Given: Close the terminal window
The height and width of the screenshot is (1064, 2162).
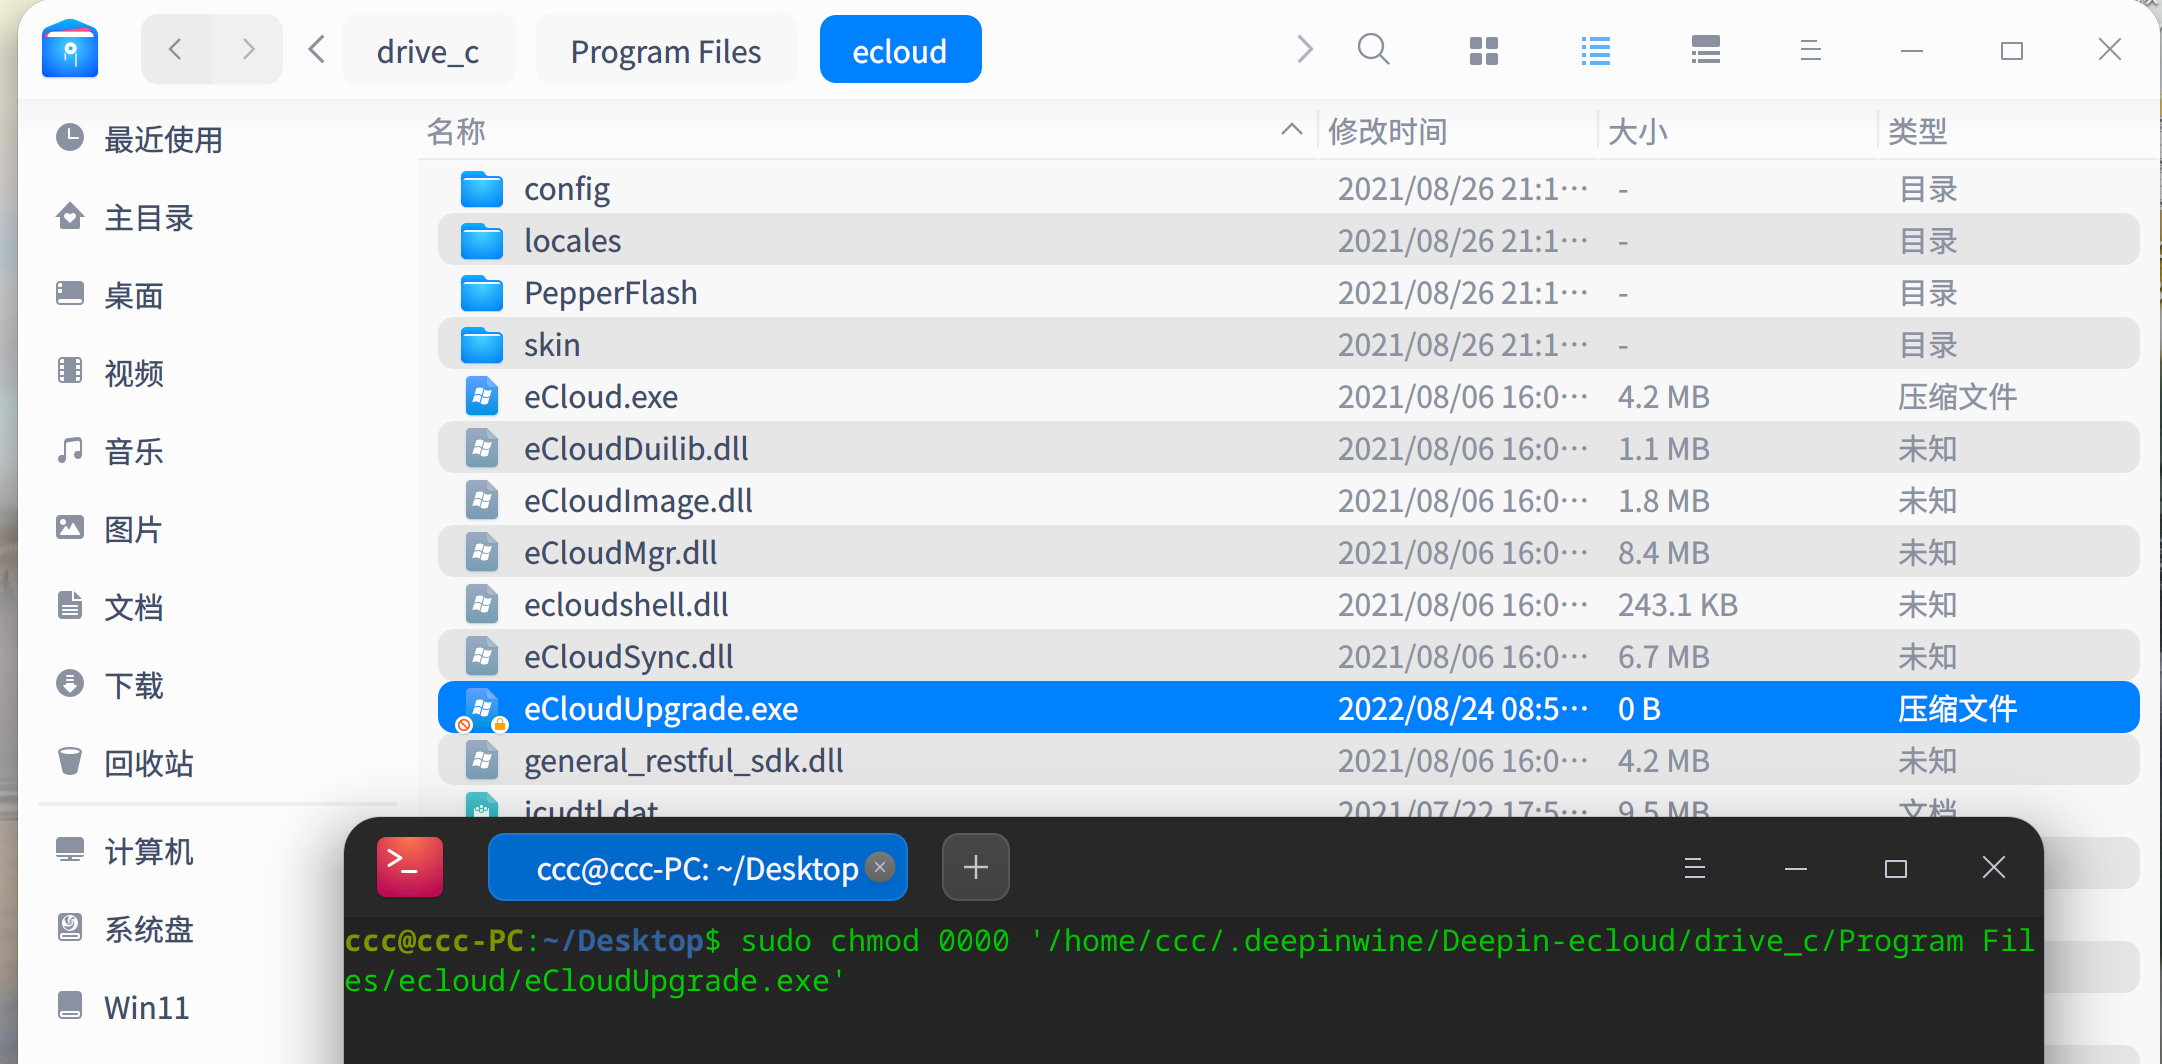Looking at the screenshot, I should (x=1994, y=867).
